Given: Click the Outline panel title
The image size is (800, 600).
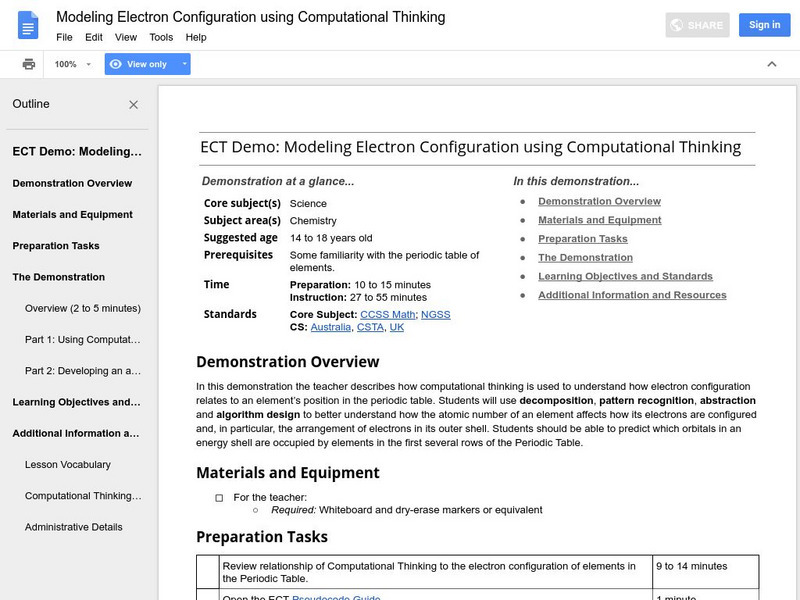Looking at the screenshot, I should (31, 104).
